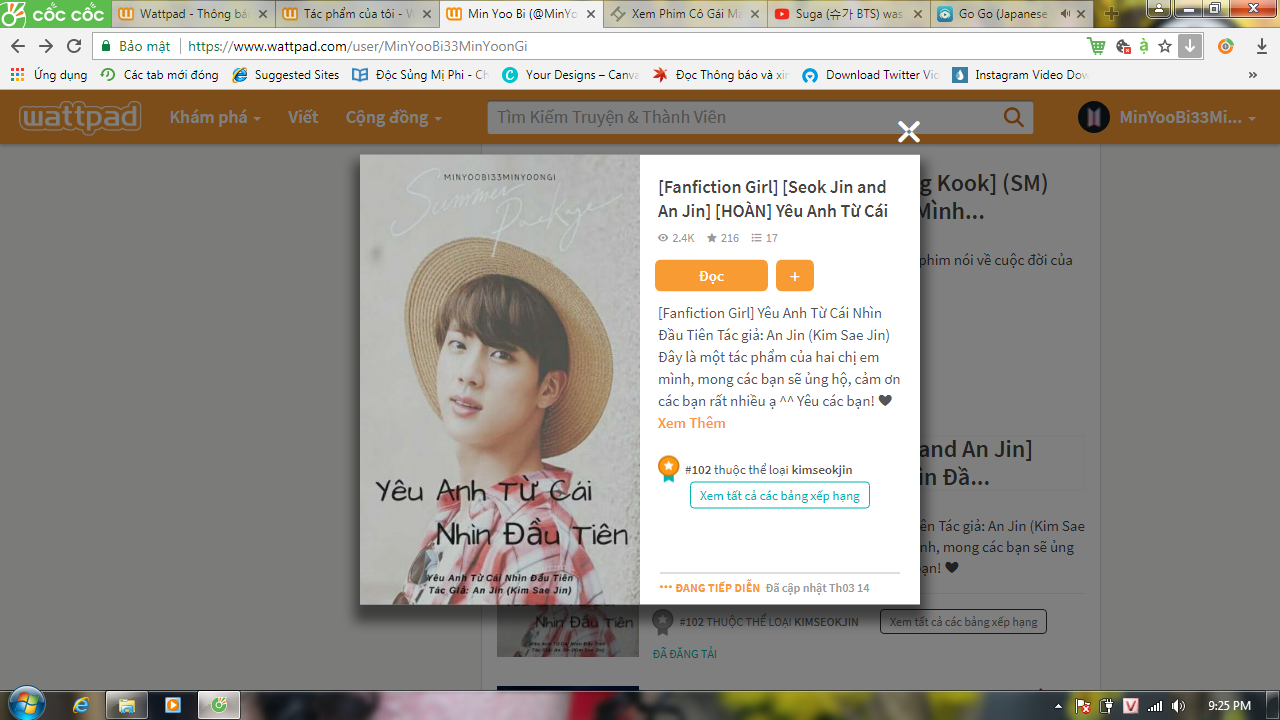Click background 'Xem tất cả các bảng xếp hạng' button
1280x720 pixels.
coord(963,622)
